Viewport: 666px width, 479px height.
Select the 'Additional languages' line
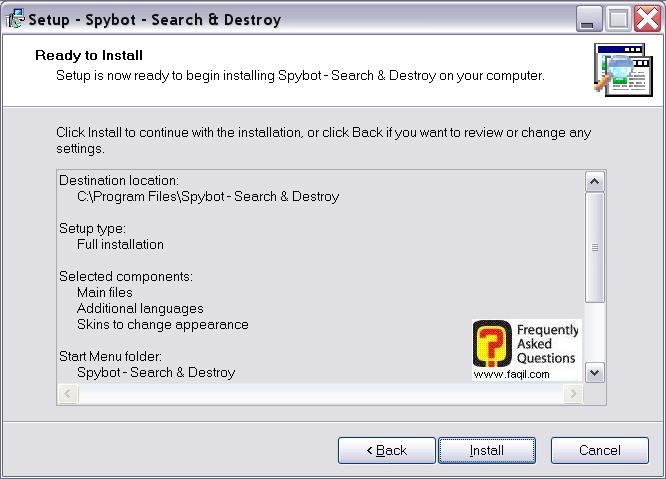click(140, 309)
